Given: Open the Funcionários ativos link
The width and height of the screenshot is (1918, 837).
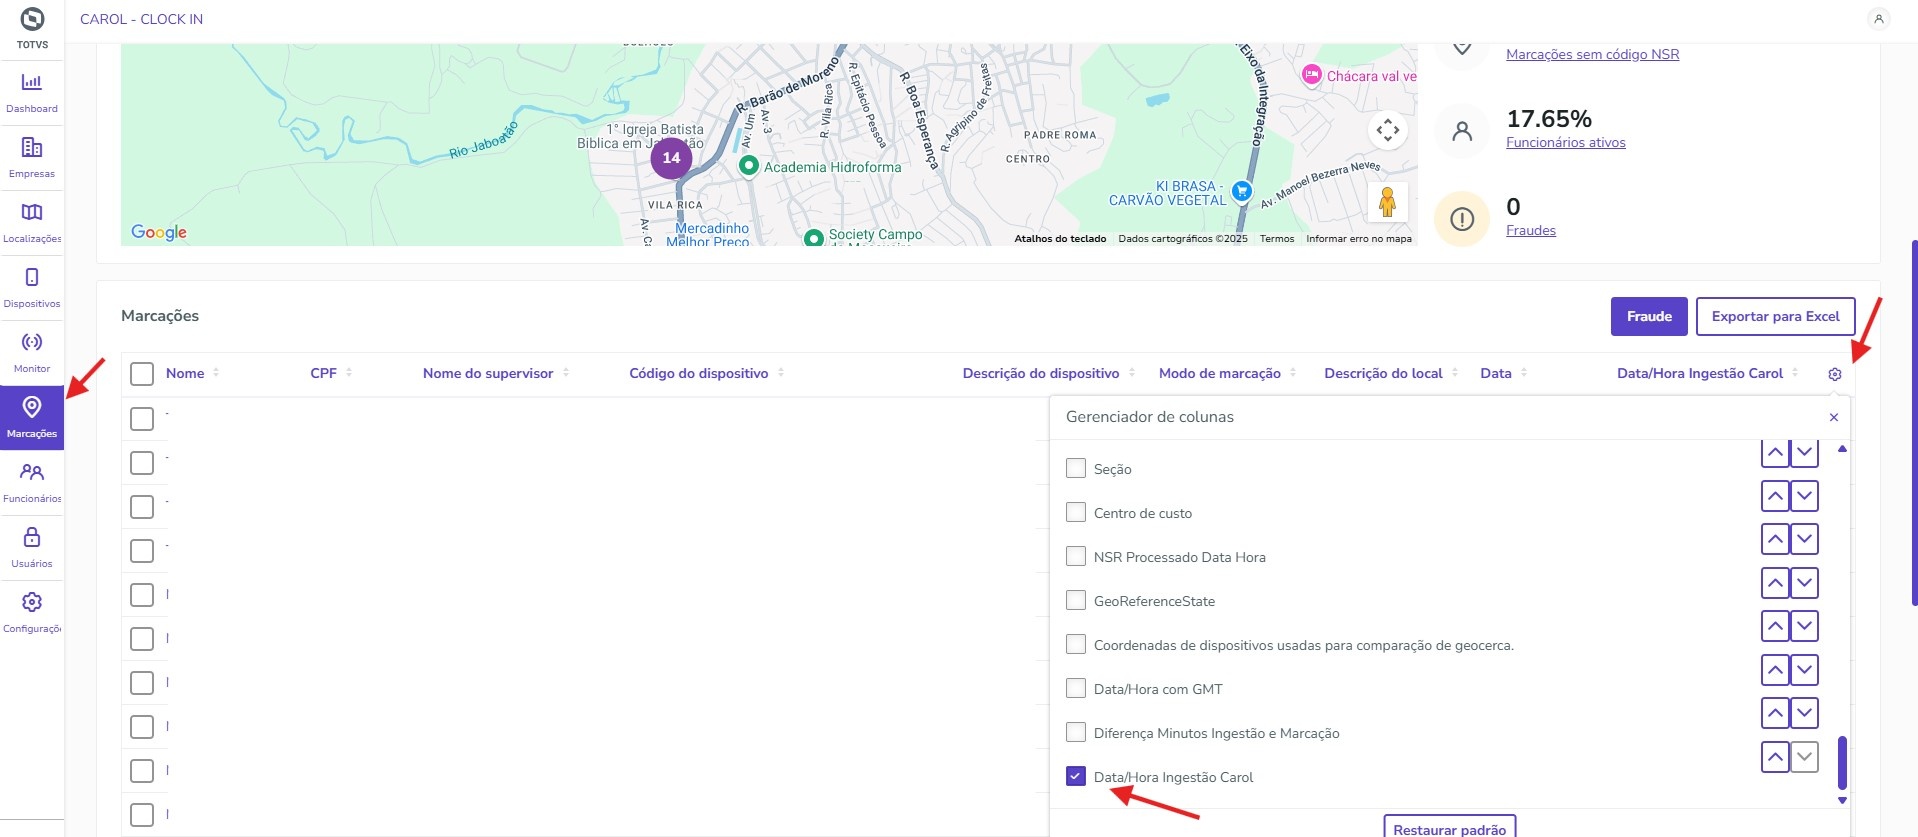Looking at the screenshot, I should tap(1565, 142).
